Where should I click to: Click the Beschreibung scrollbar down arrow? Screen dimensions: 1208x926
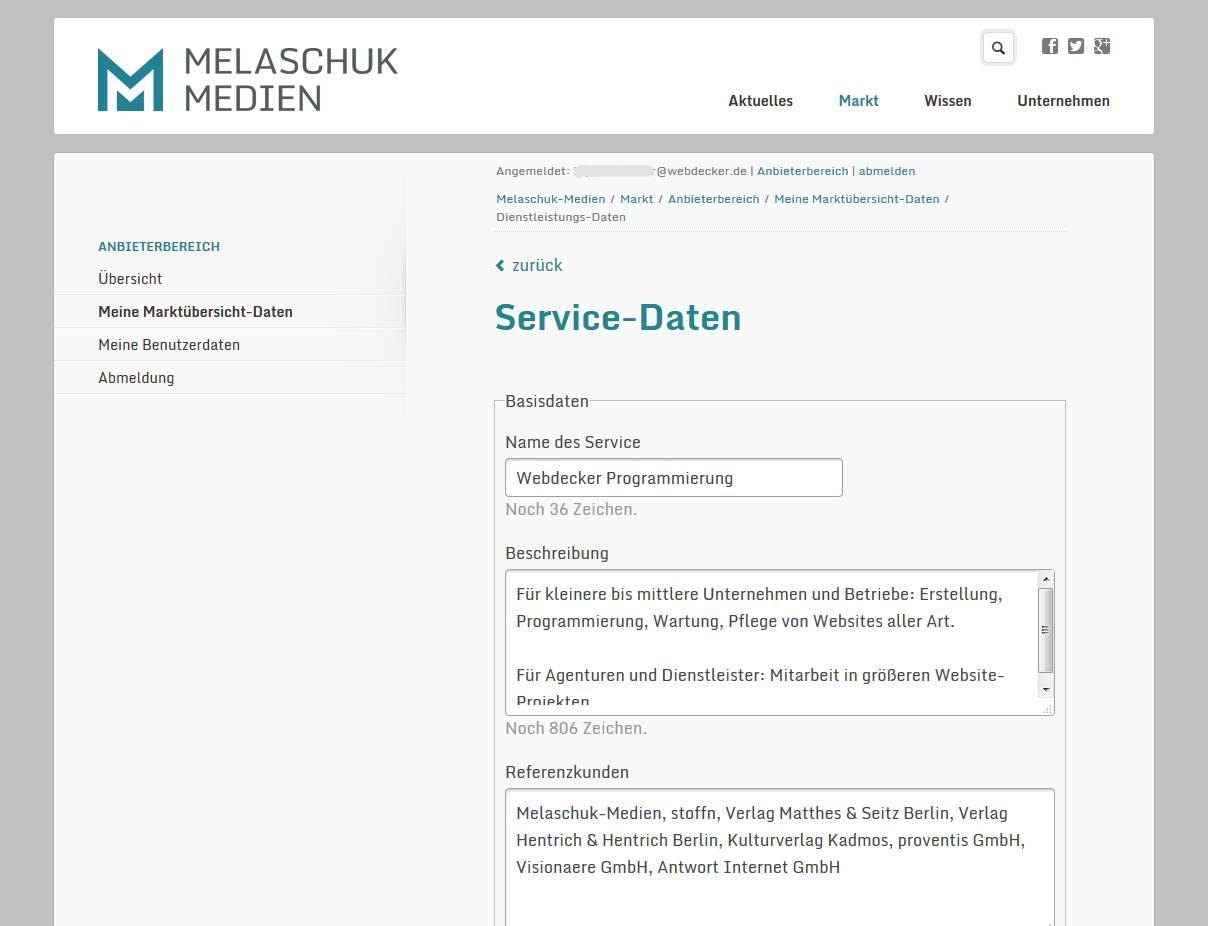[x=1045, y=689]
